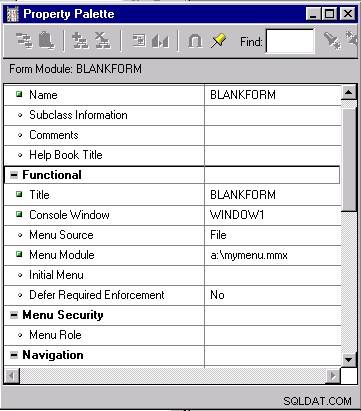Image resolution: width=361 pixels, height=411 pixels.
Task: Click the vertical scrollbar up arrow
Action: (x=349, y=92)
